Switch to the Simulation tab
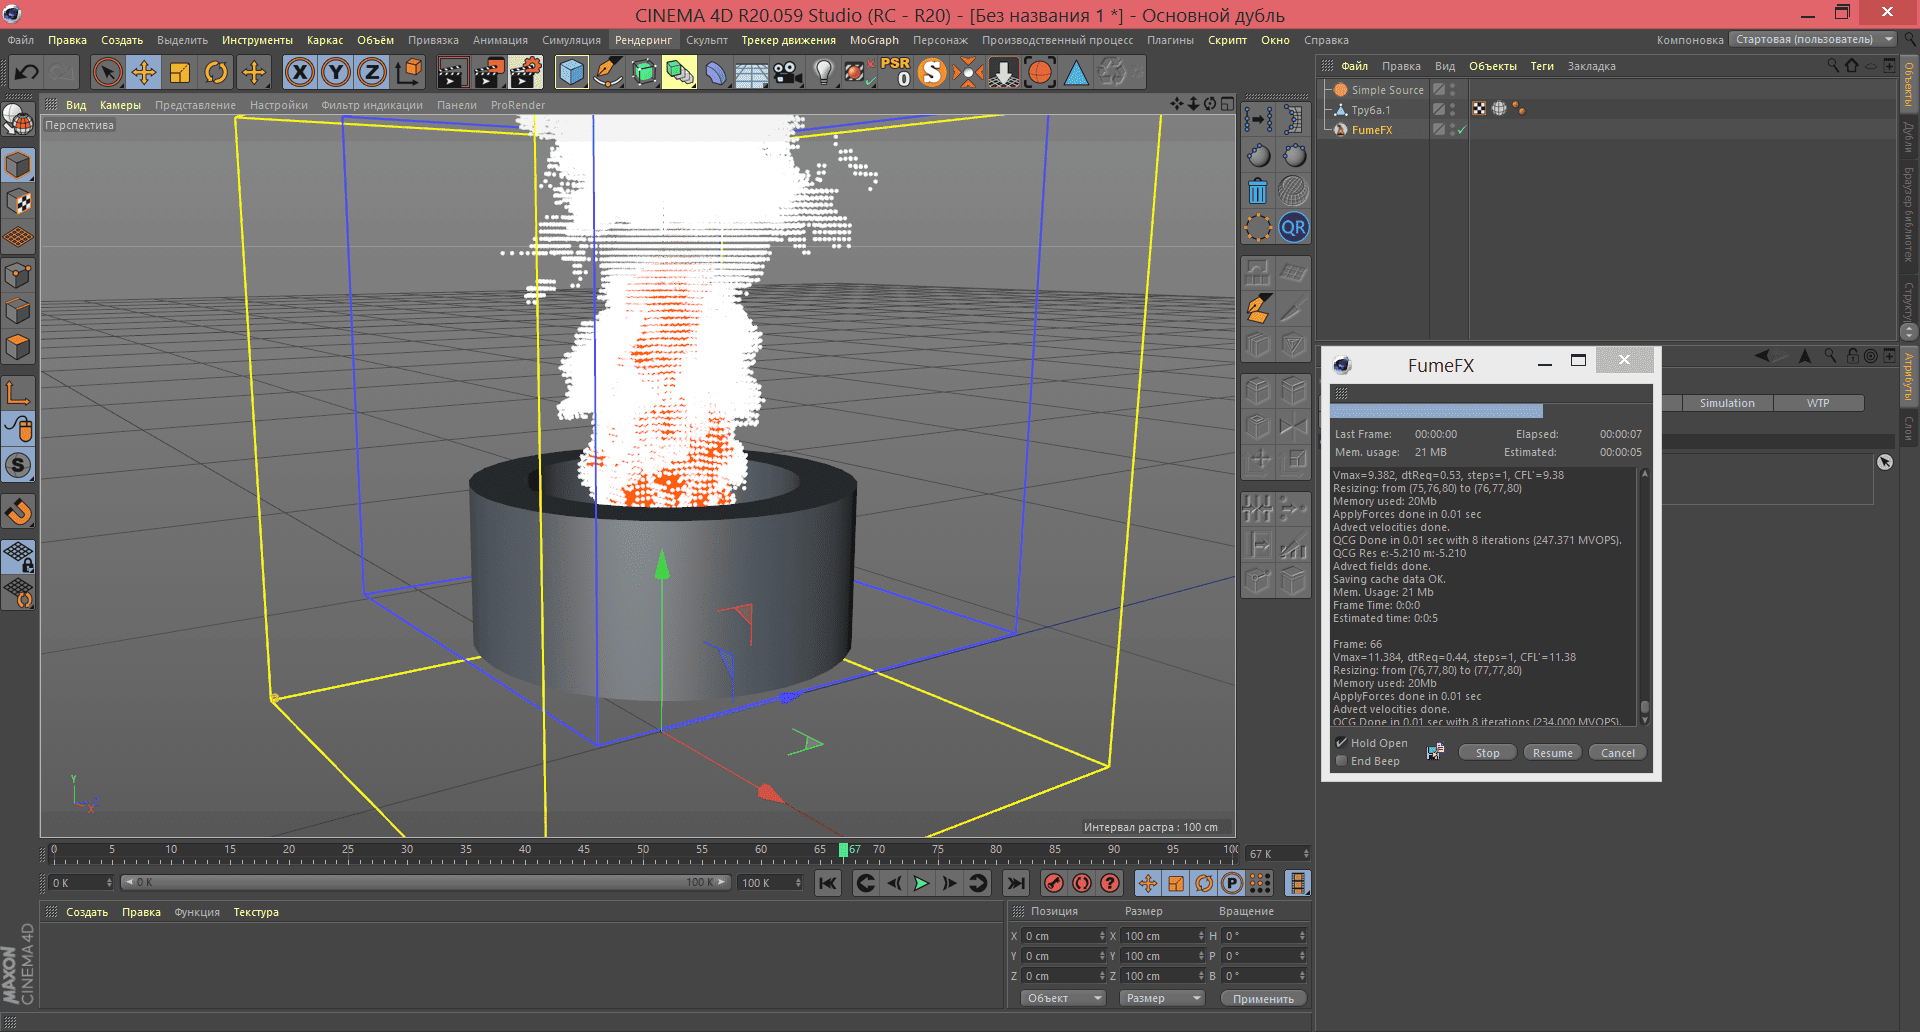This screenshot has height=1032, width=1920. point(1727,403)
